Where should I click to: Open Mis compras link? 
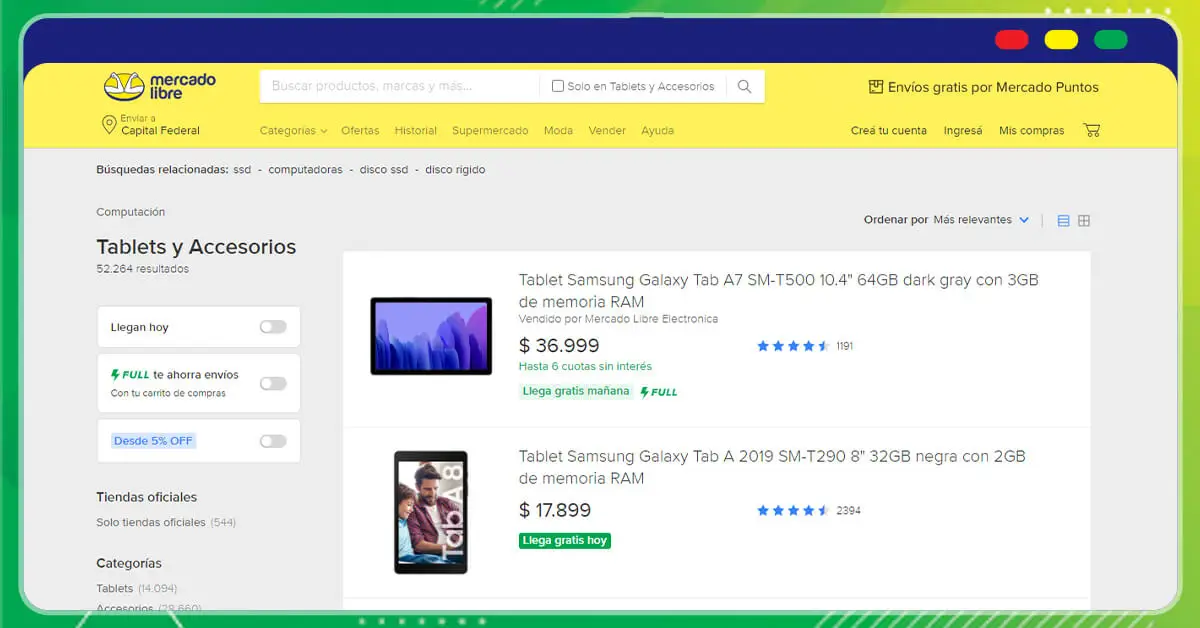coord(1032,131)
